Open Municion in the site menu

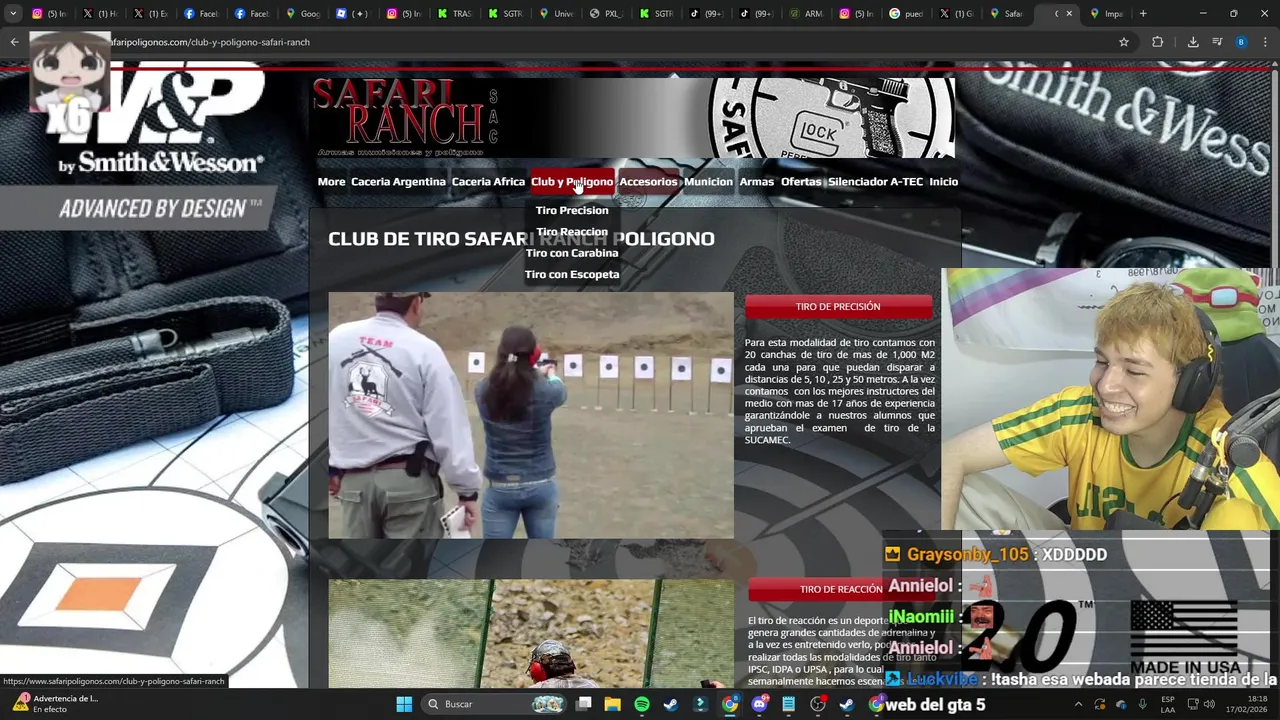pyautogui.click(x=708, y=182)
